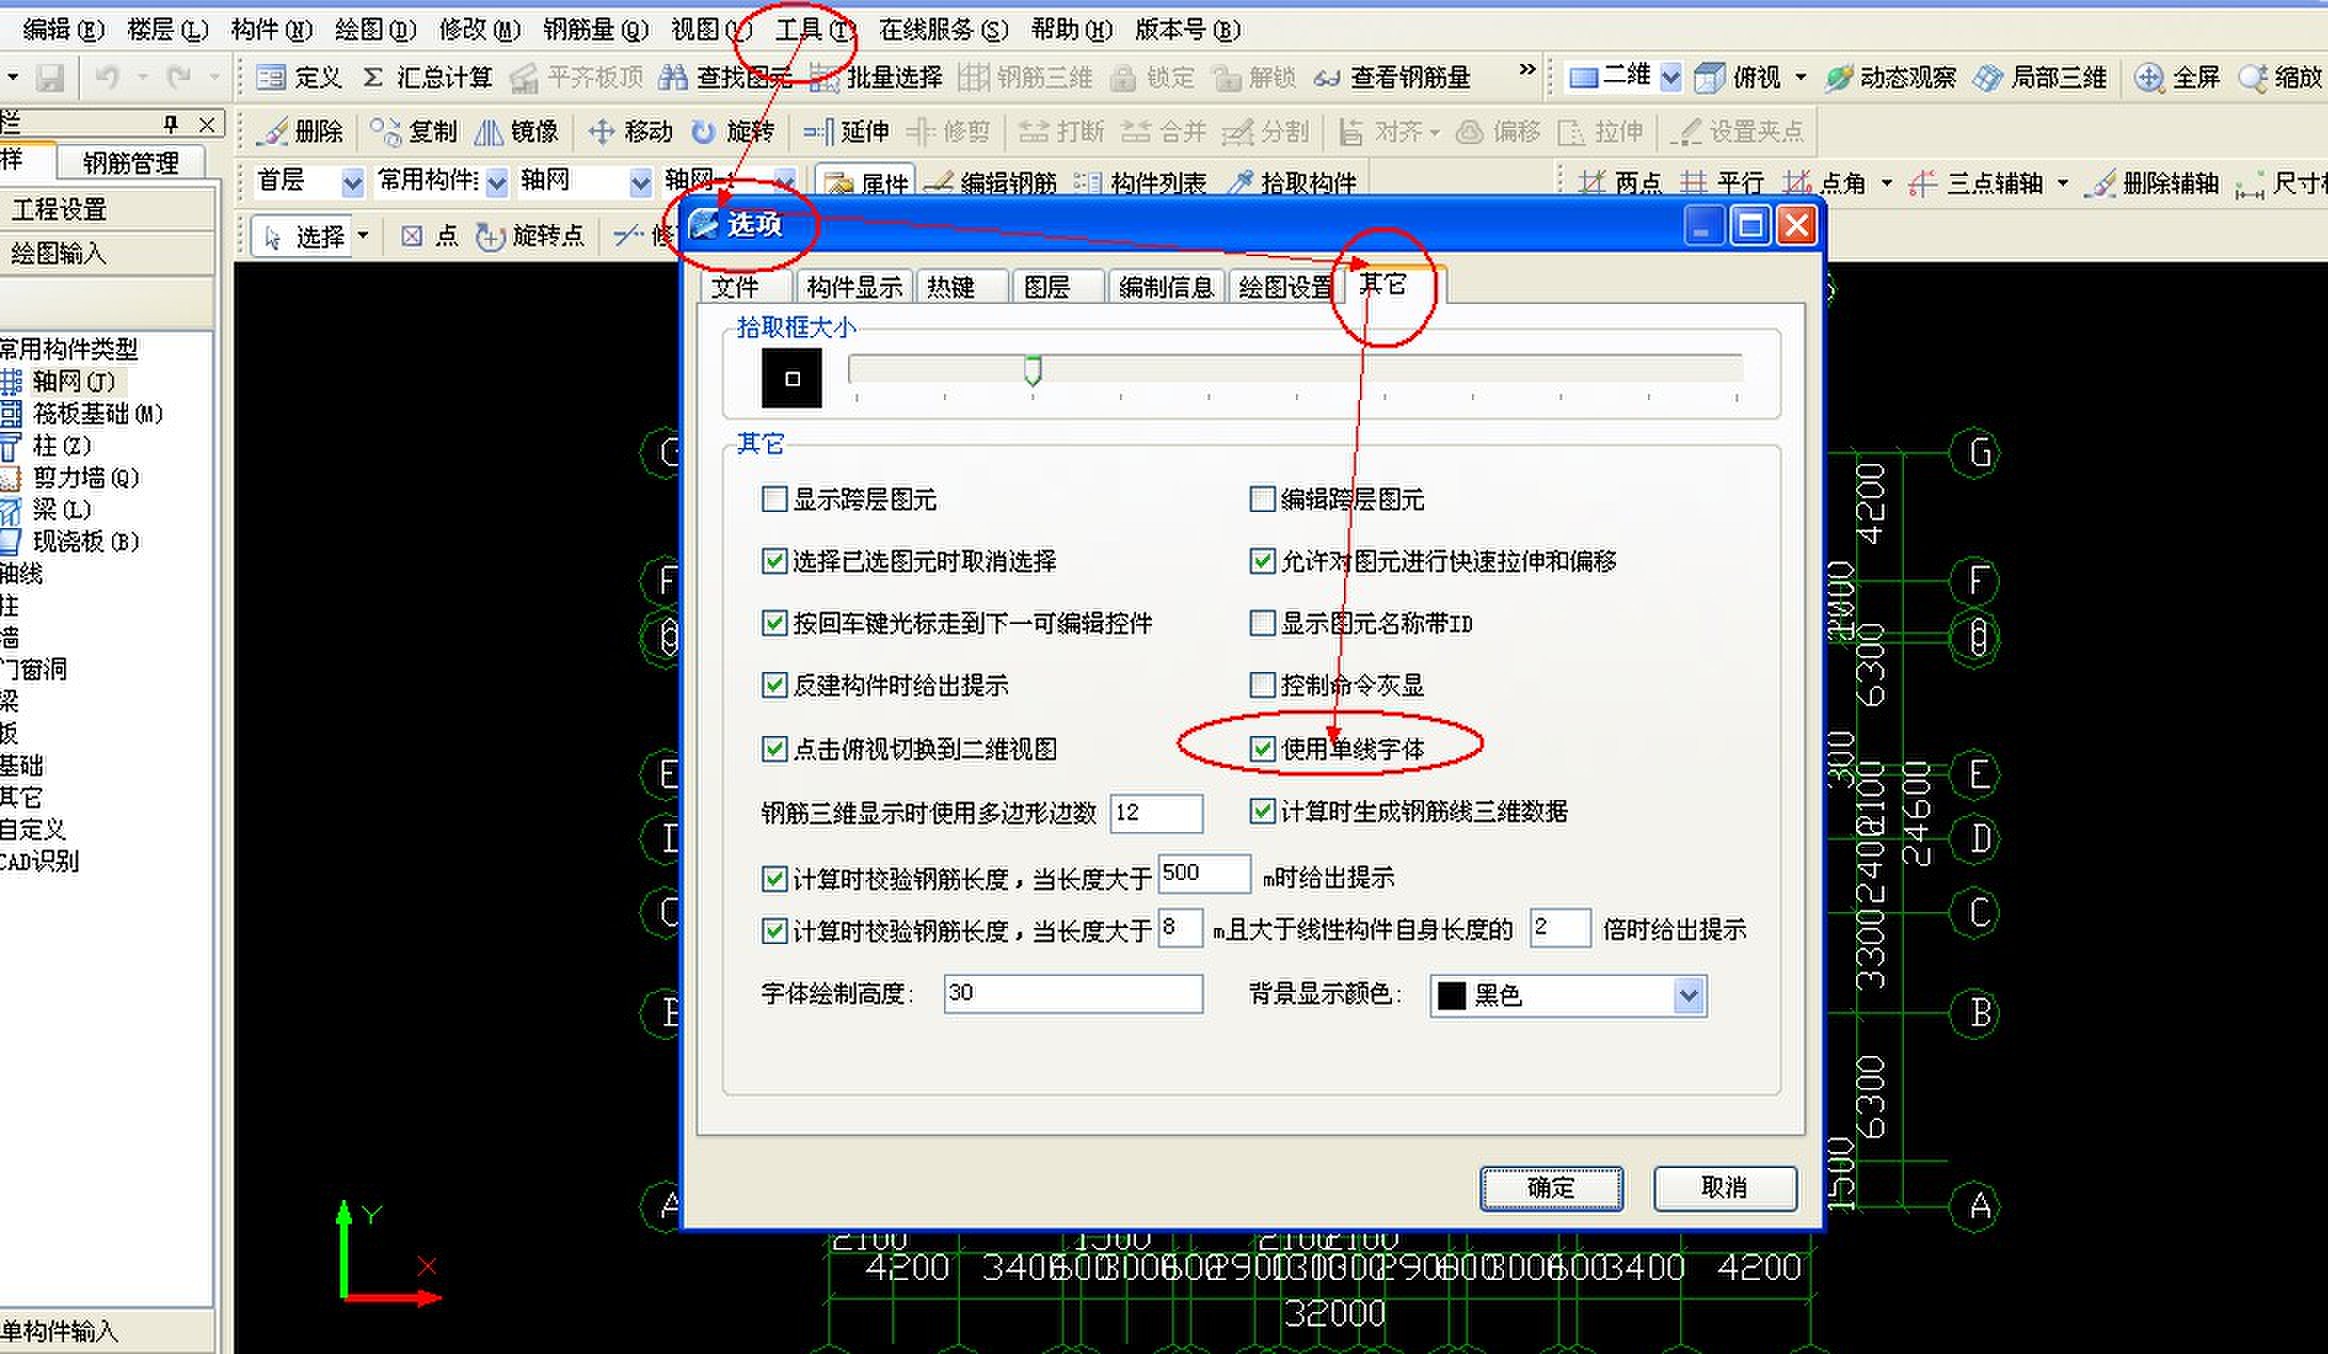Click the 删除 delete tool
Screen dimensions: 2328x1354
pyautogui.click(x=300, y=131)
